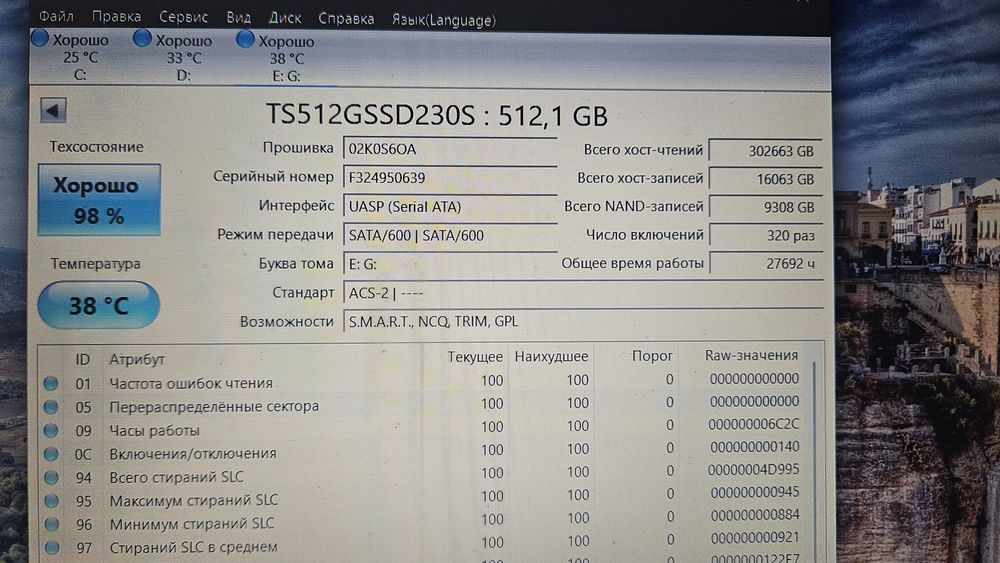Click status dot for attribute 01
The height and width of the screenshot is (563, 1000).
coord(51,383)
